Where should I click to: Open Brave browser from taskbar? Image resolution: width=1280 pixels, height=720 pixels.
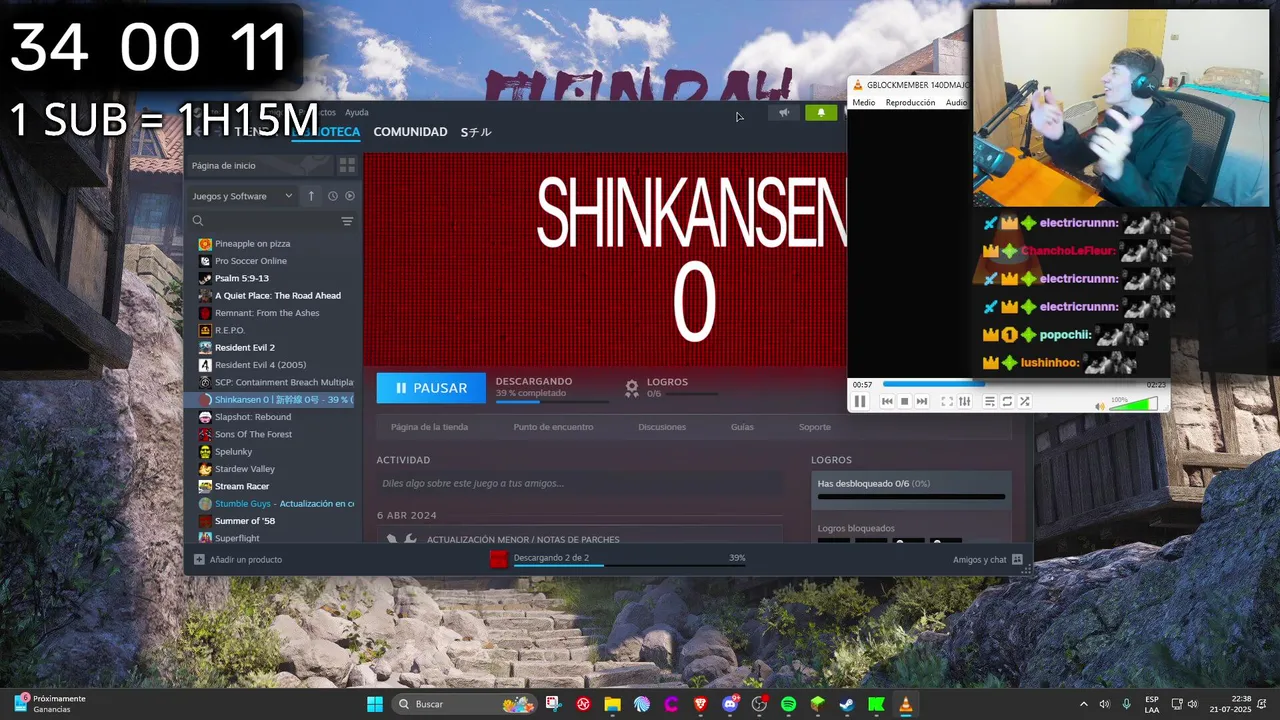coord(700,704)
